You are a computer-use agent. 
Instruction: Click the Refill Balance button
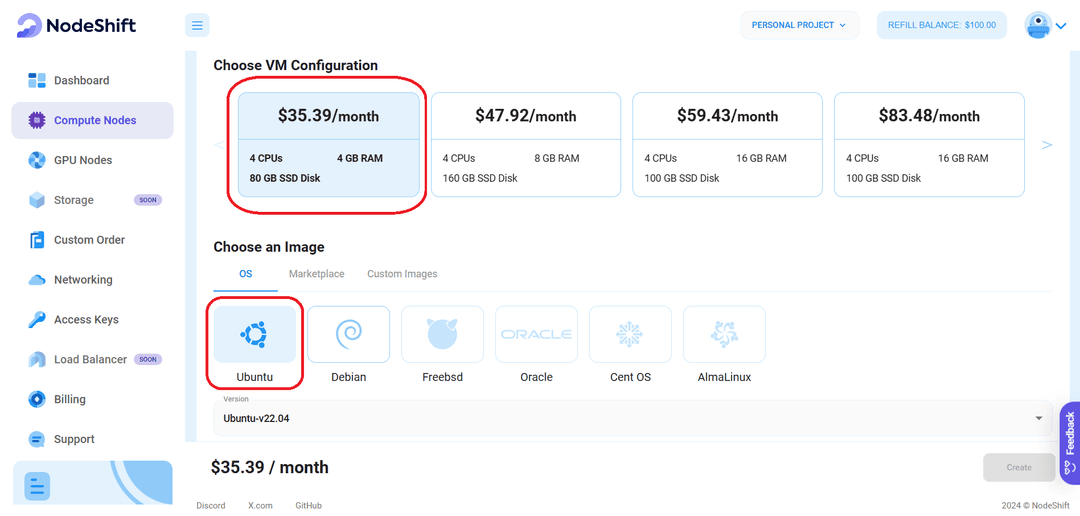pos(941,25)
